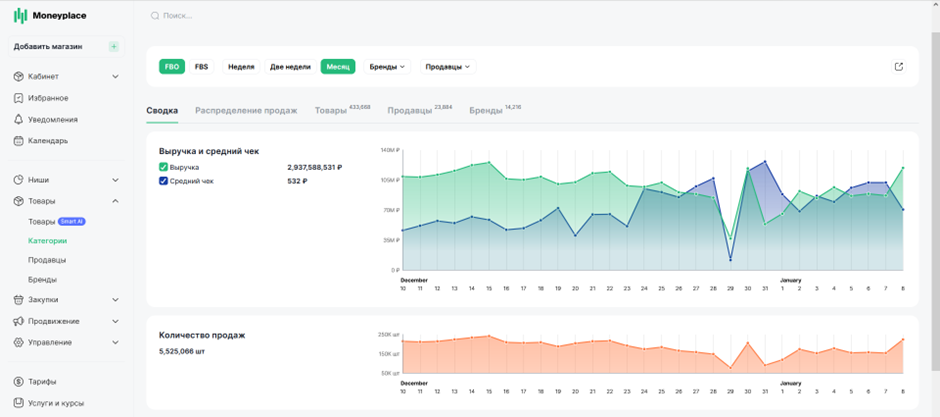Uncheck the Выручка checkbox
Viewport: 940px width, 417px height.
point(163,167)
